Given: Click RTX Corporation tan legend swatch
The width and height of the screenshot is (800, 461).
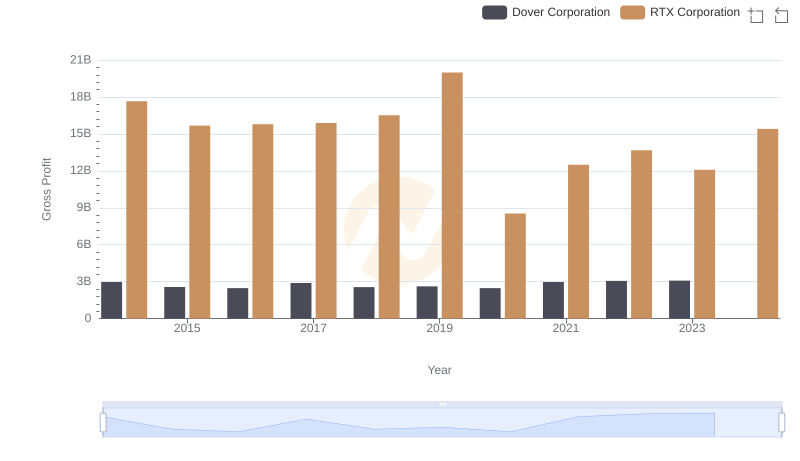Looking at the screenshot, I should click(x=633, y=12).
